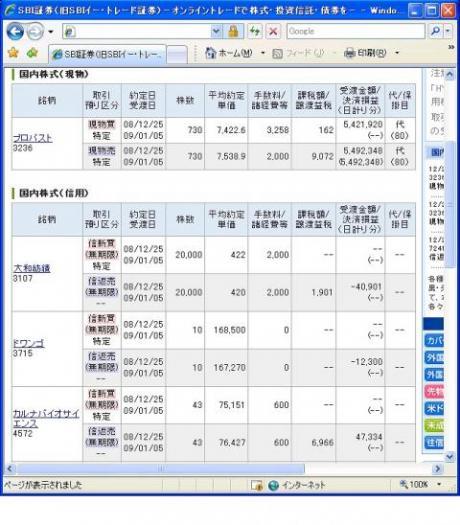Click the カバ sidebar banner button
Viewport: 460px width, 525px height.
point(434,341)
